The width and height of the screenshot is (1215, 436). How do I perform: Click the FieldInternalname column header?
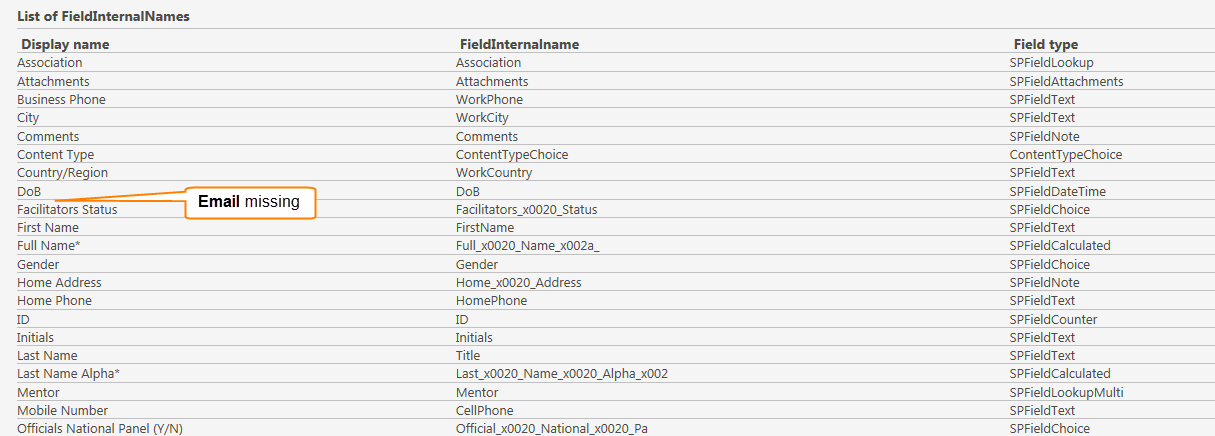point(519,44)
